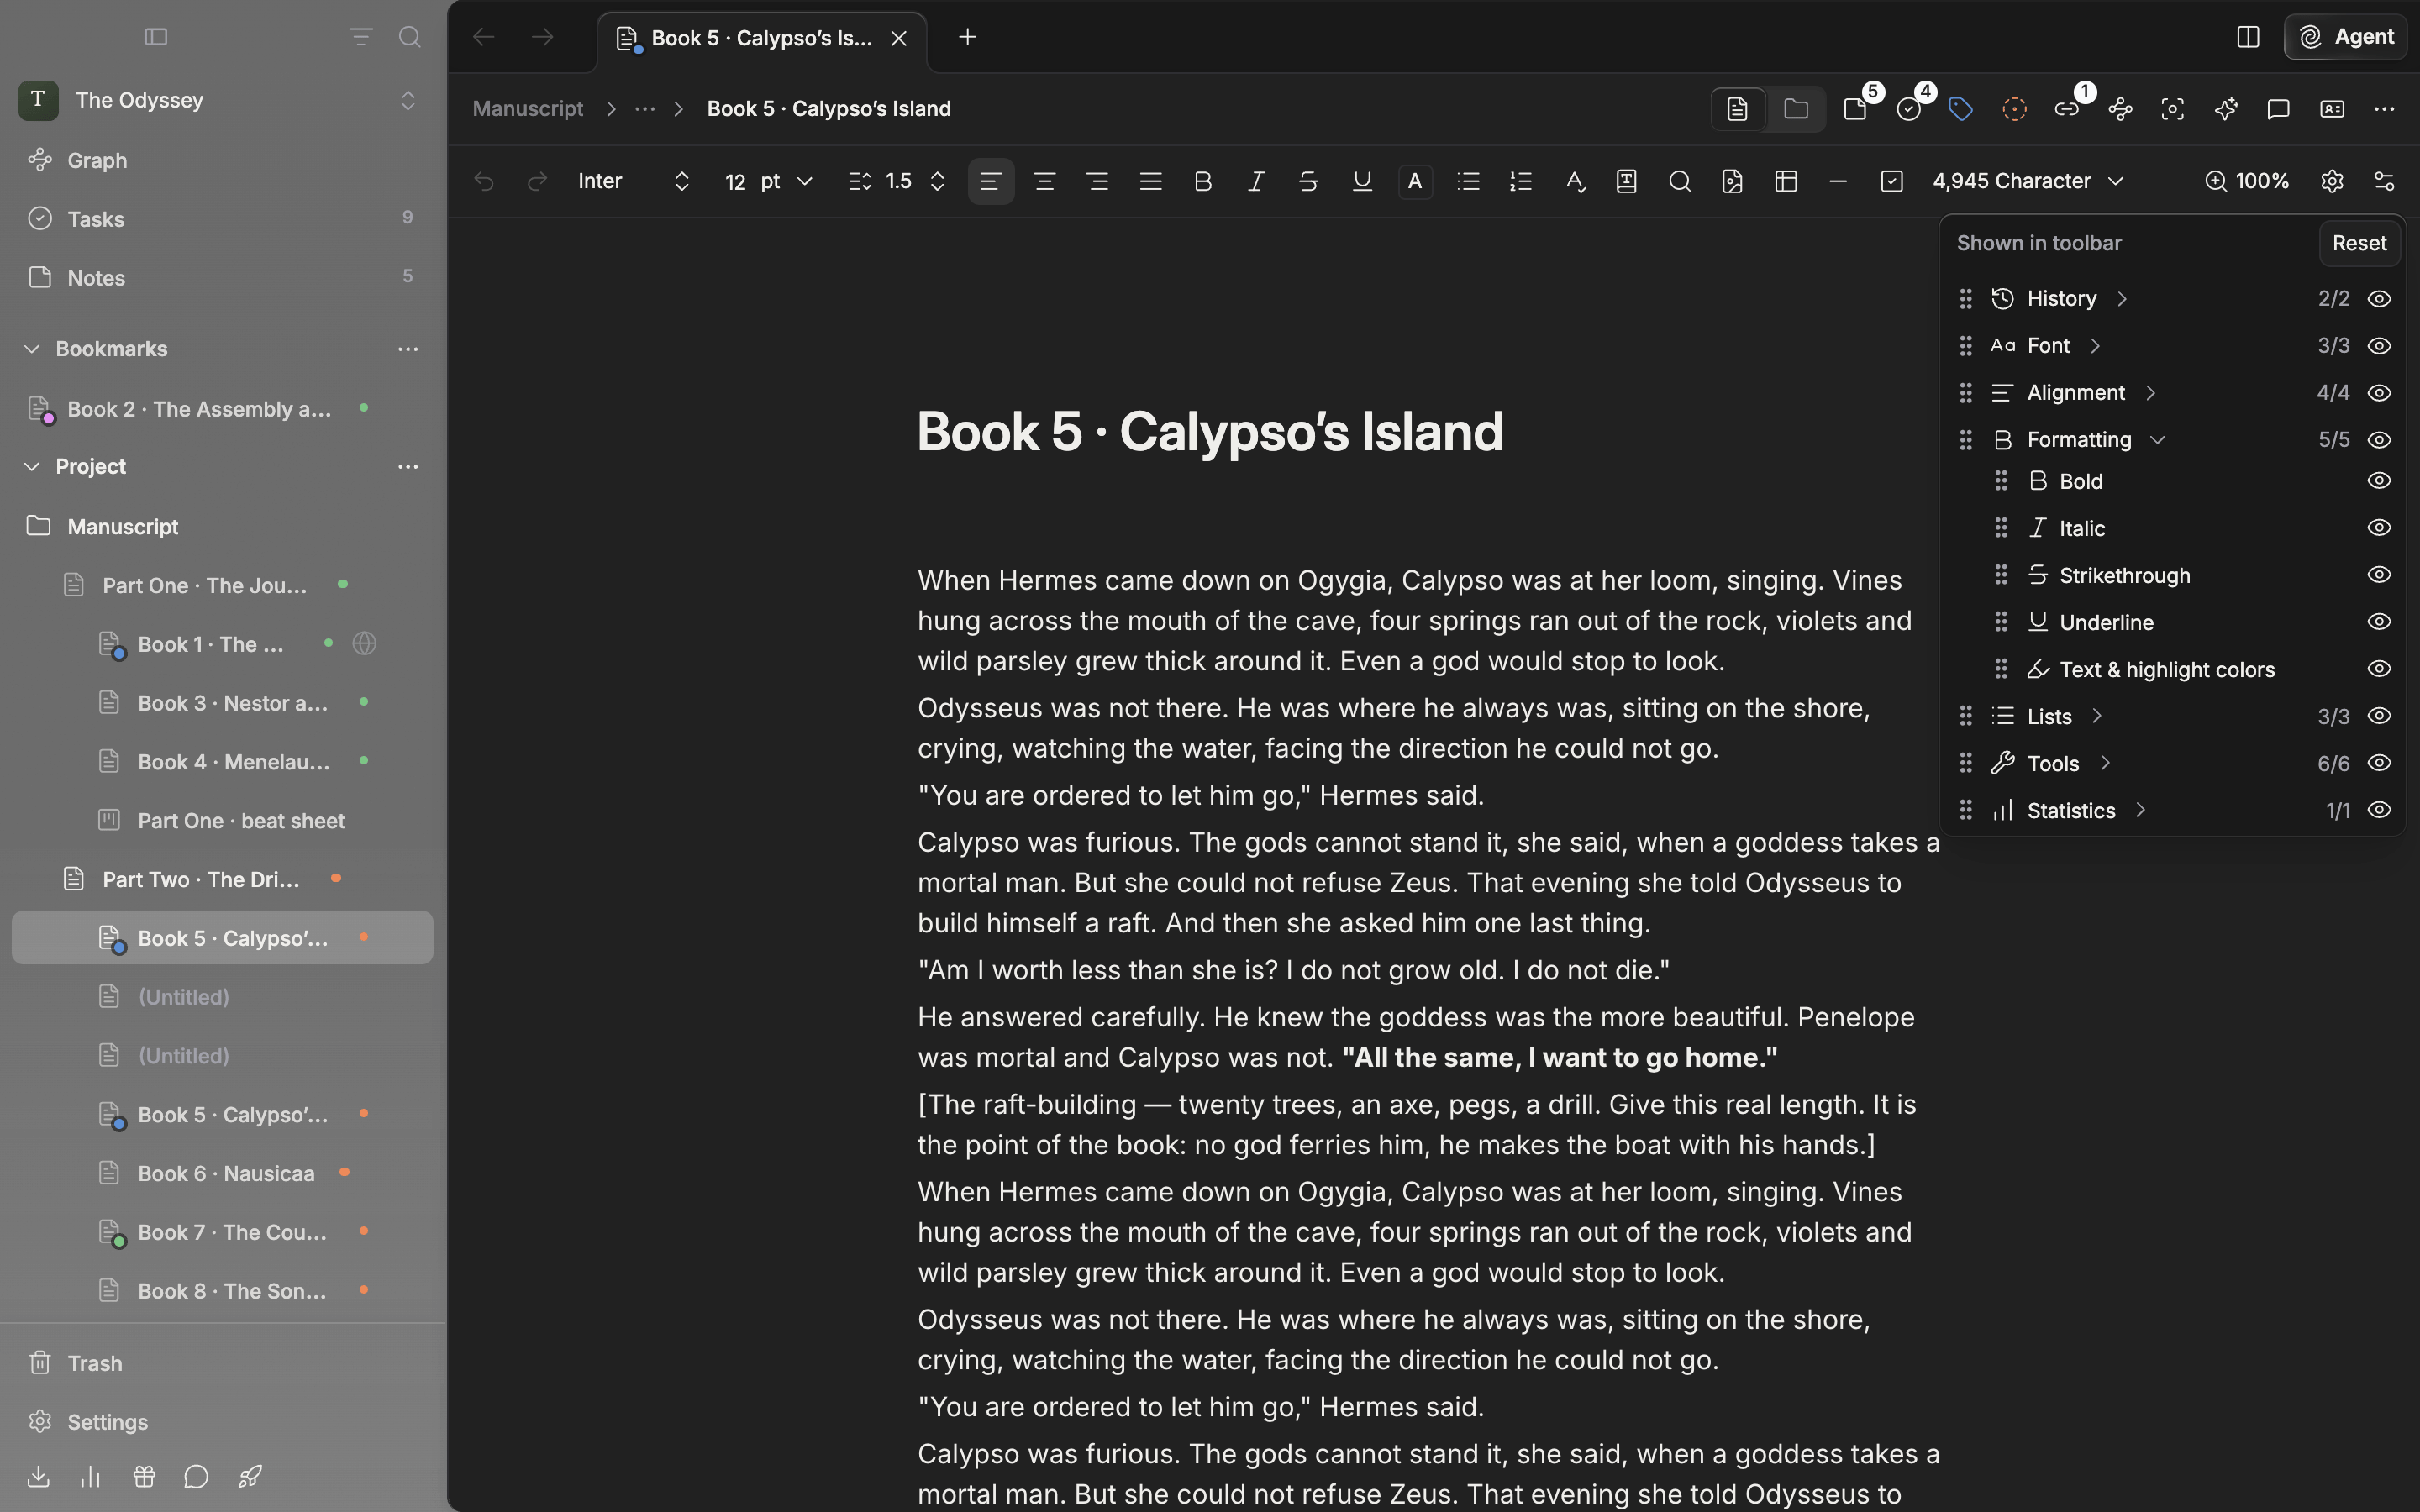Click the 100% zoom control
The image size is (2420, 1512).
[2247, 181]
